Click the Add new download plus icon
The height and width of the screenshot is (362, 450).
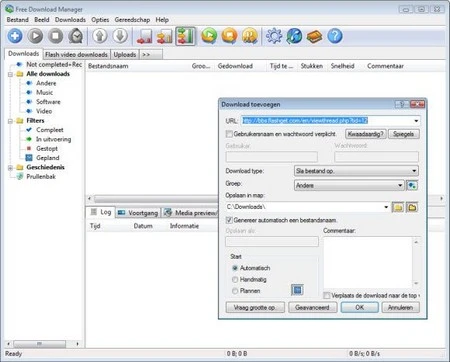click(x=15, y=36)
